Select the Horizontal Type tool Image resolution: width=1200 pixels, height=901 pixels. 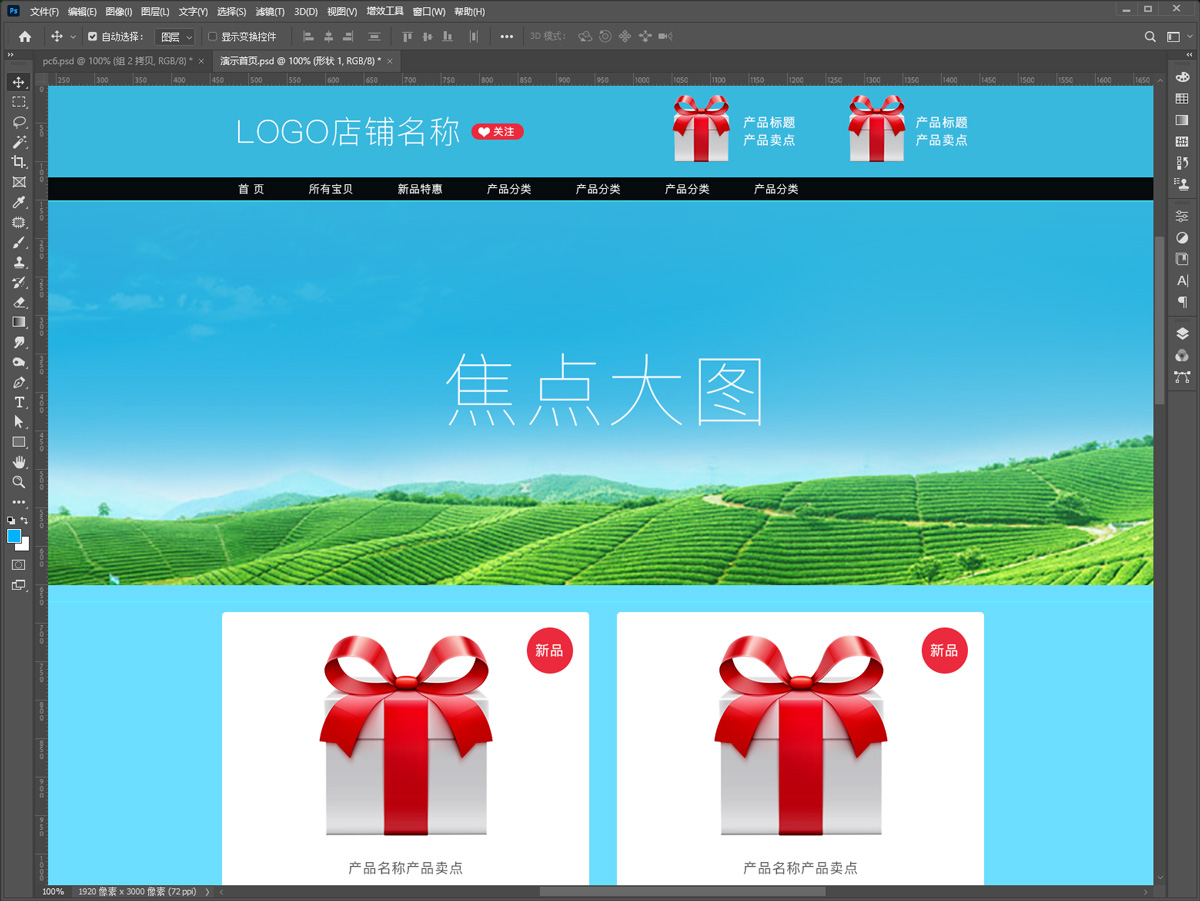tap(18, 402)
